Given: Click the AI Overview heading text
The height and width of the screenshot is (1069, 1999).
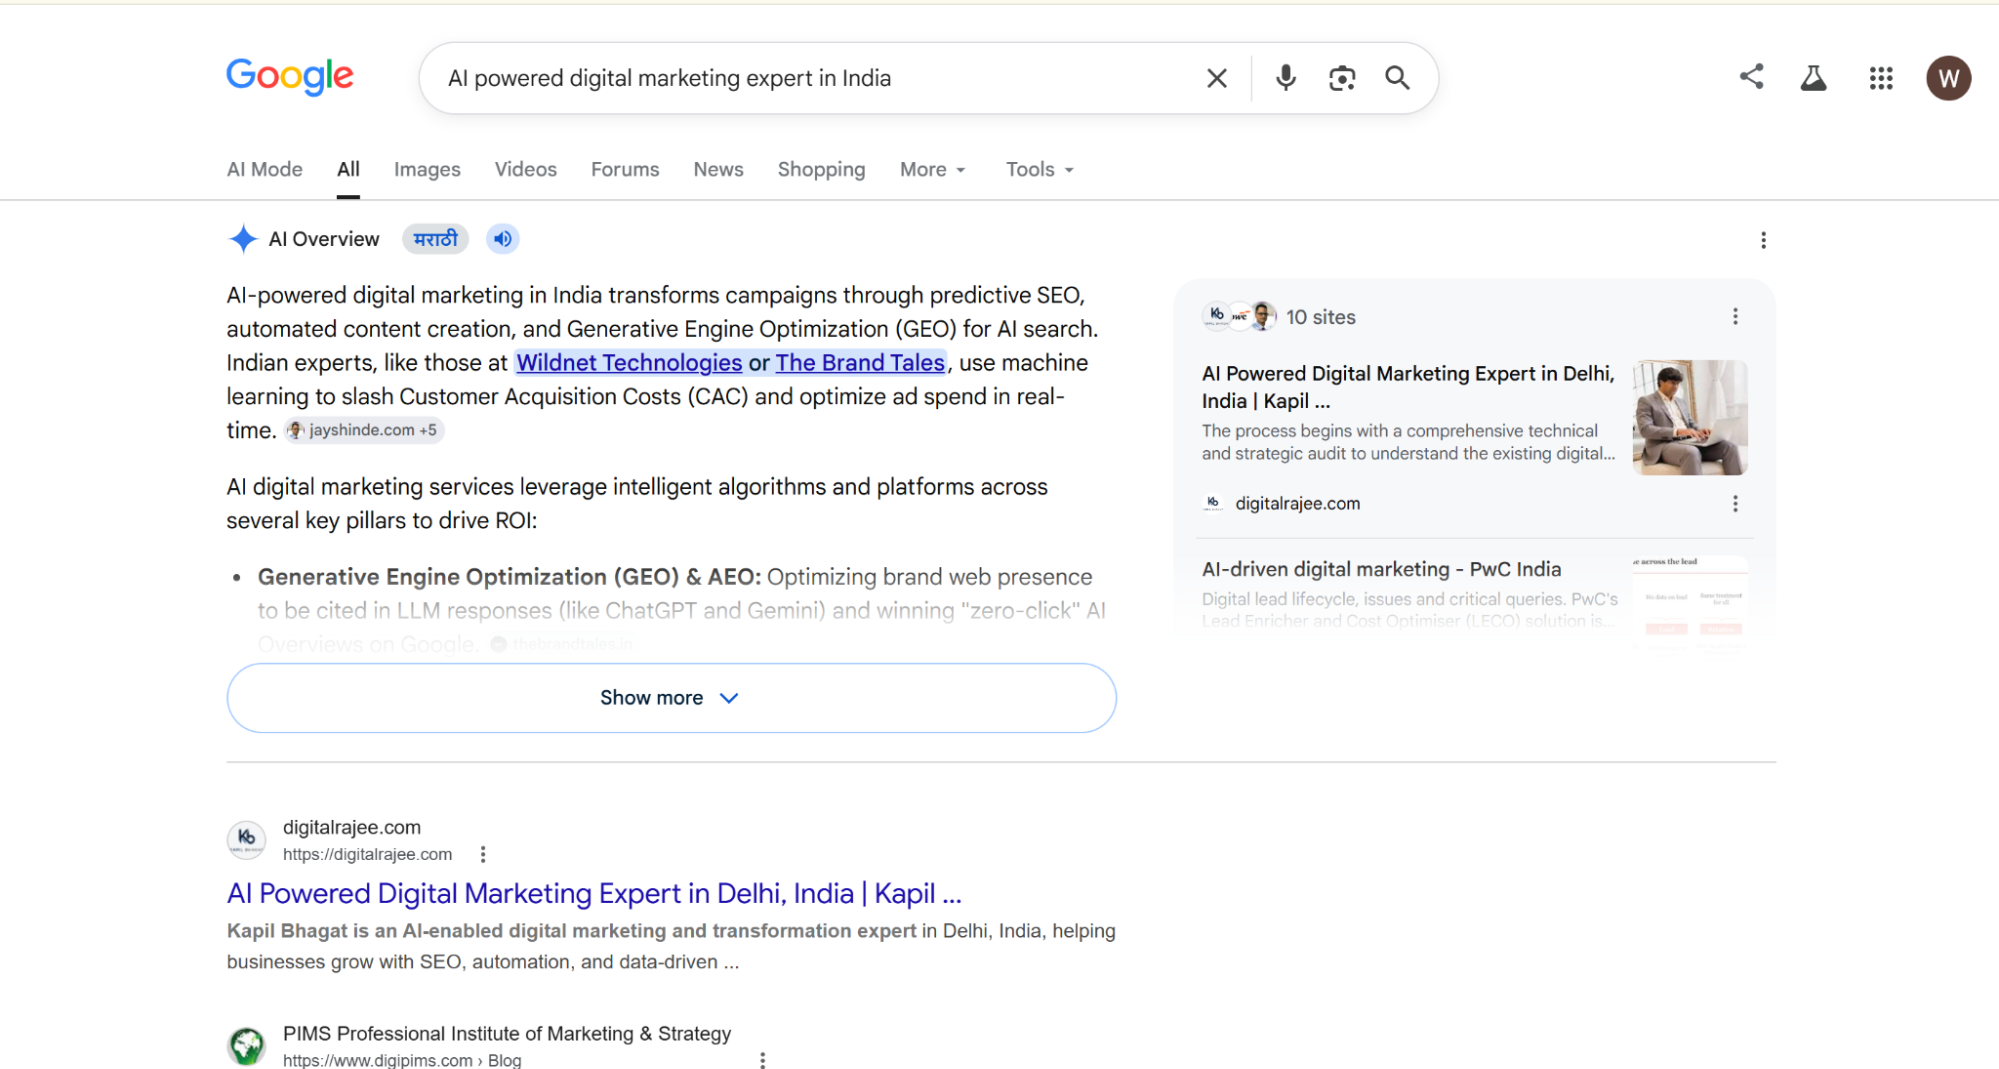Looking at the screenshot, I should pyautogui.click(x=324, y=239).
